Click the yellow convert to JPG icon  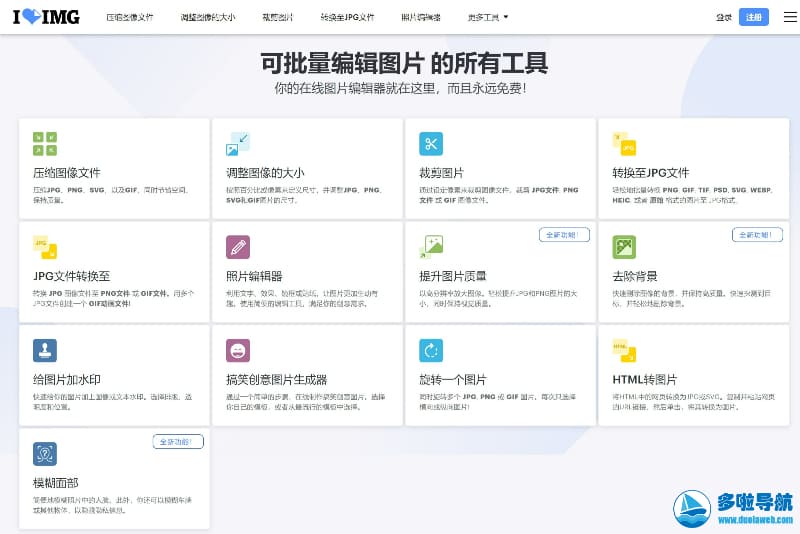coord(624,144)
